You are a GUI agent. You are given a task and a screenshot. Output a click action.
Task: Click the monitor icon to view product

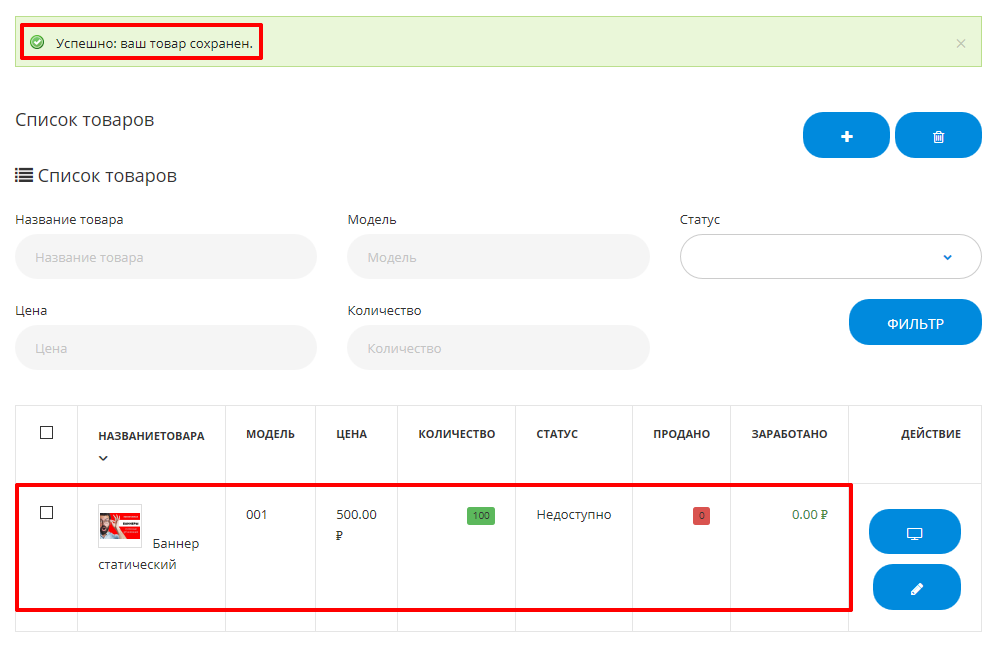point(914,532)
